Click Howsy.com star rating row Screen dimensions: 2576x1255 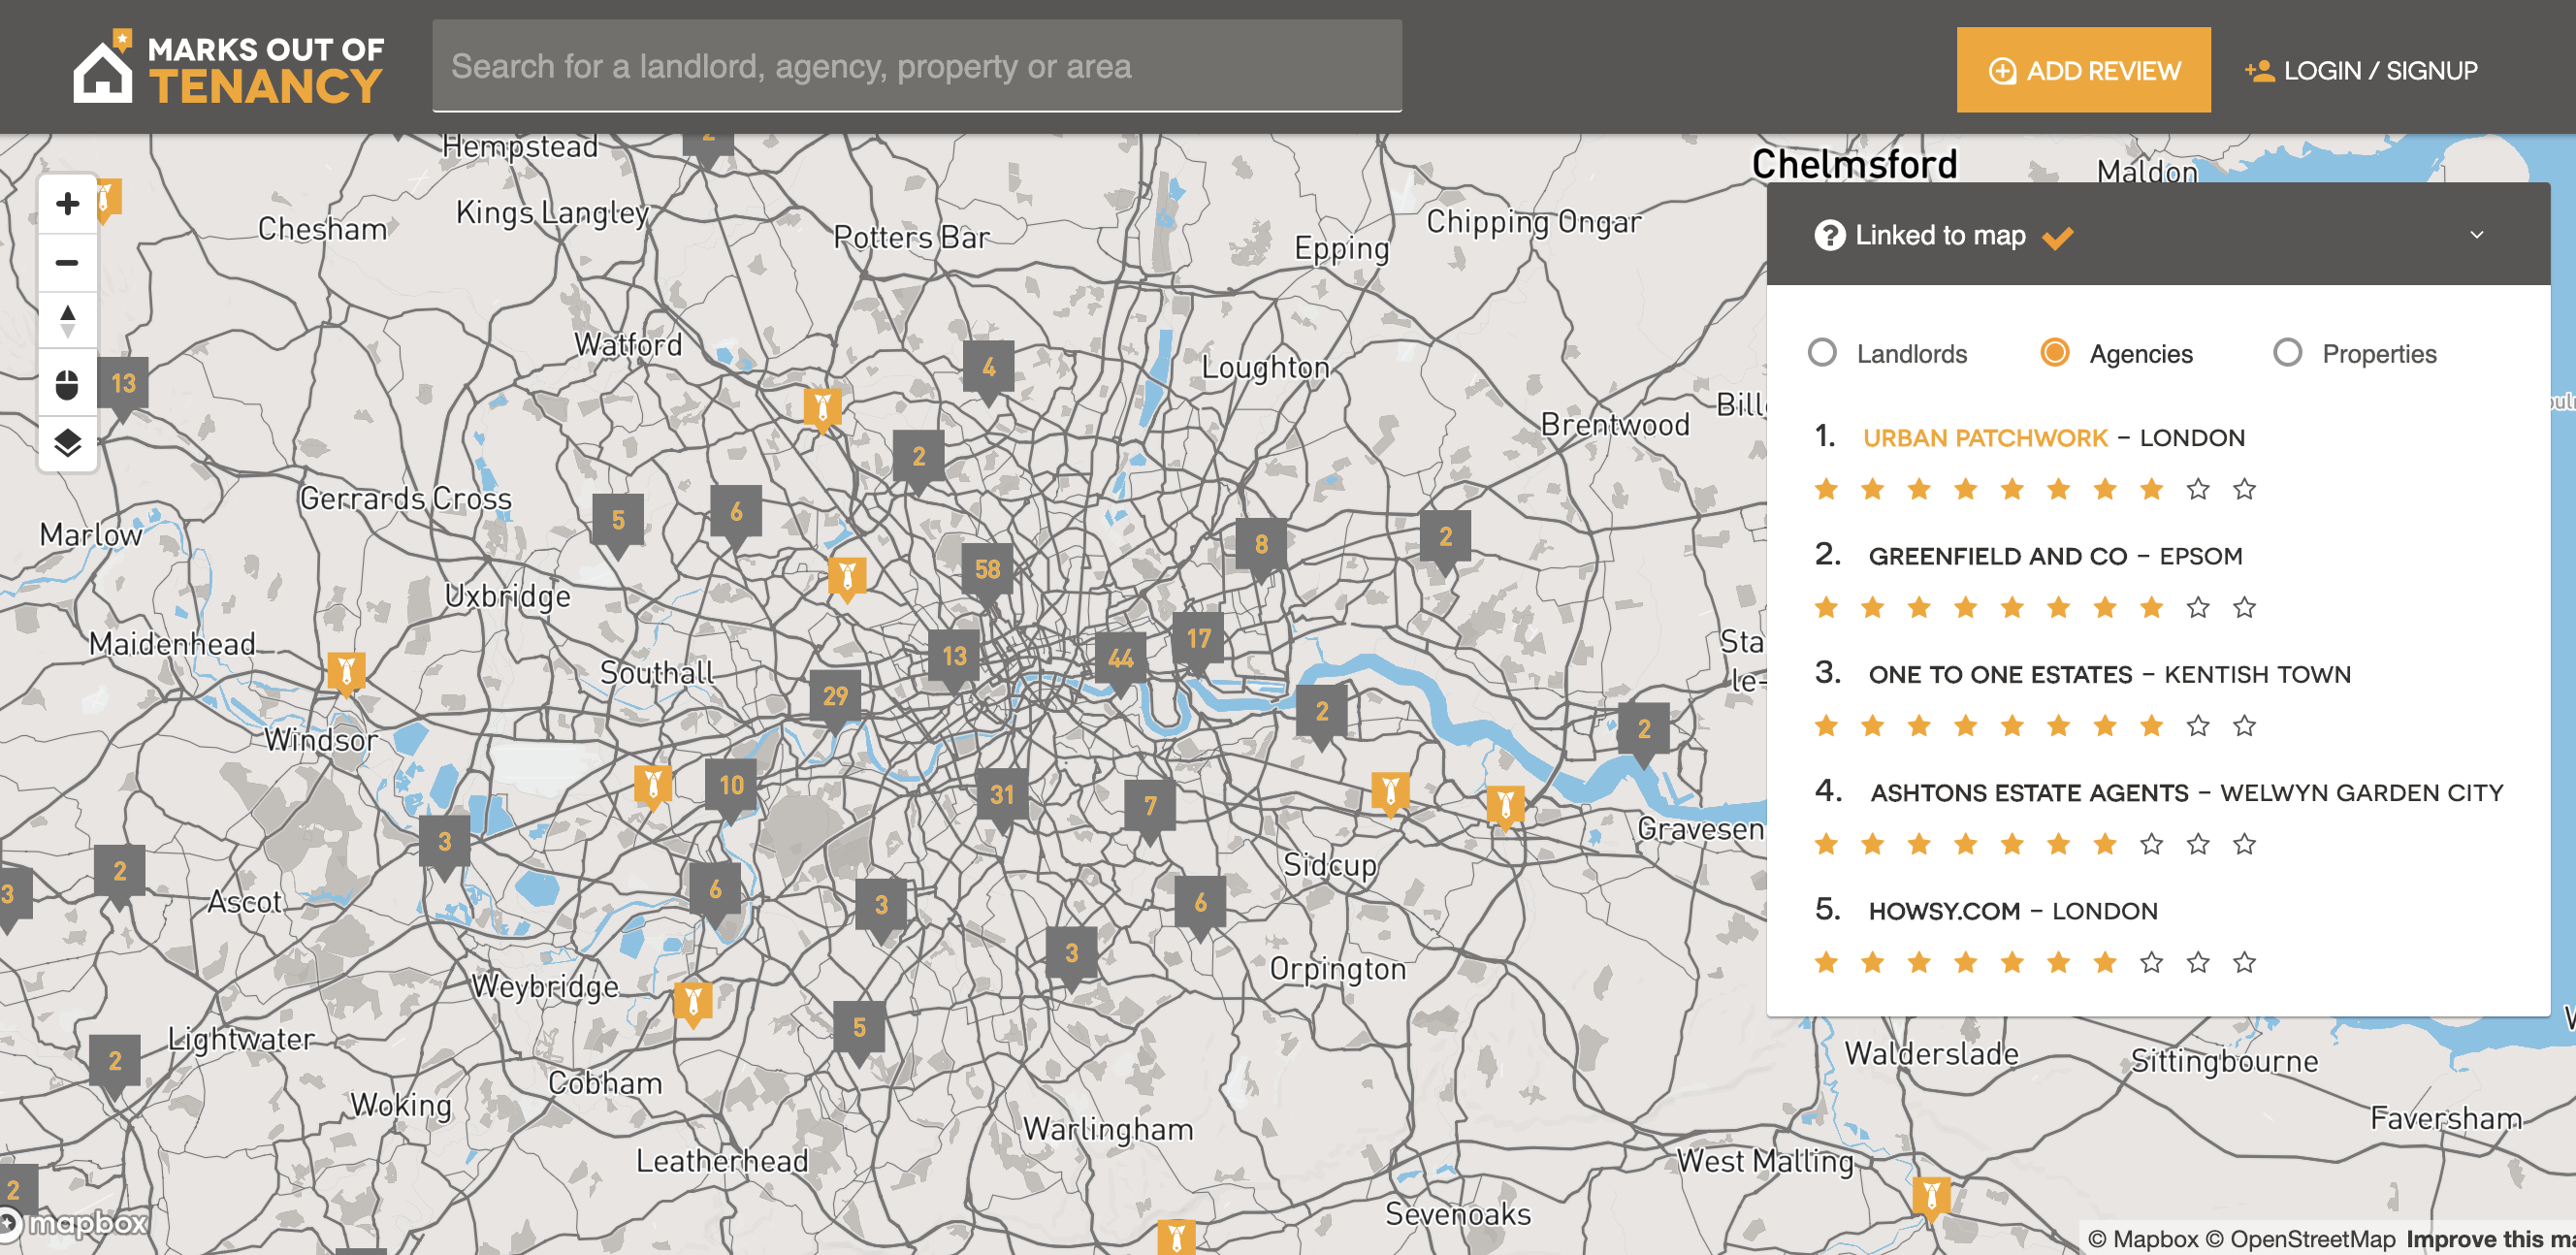[2034, 962]
